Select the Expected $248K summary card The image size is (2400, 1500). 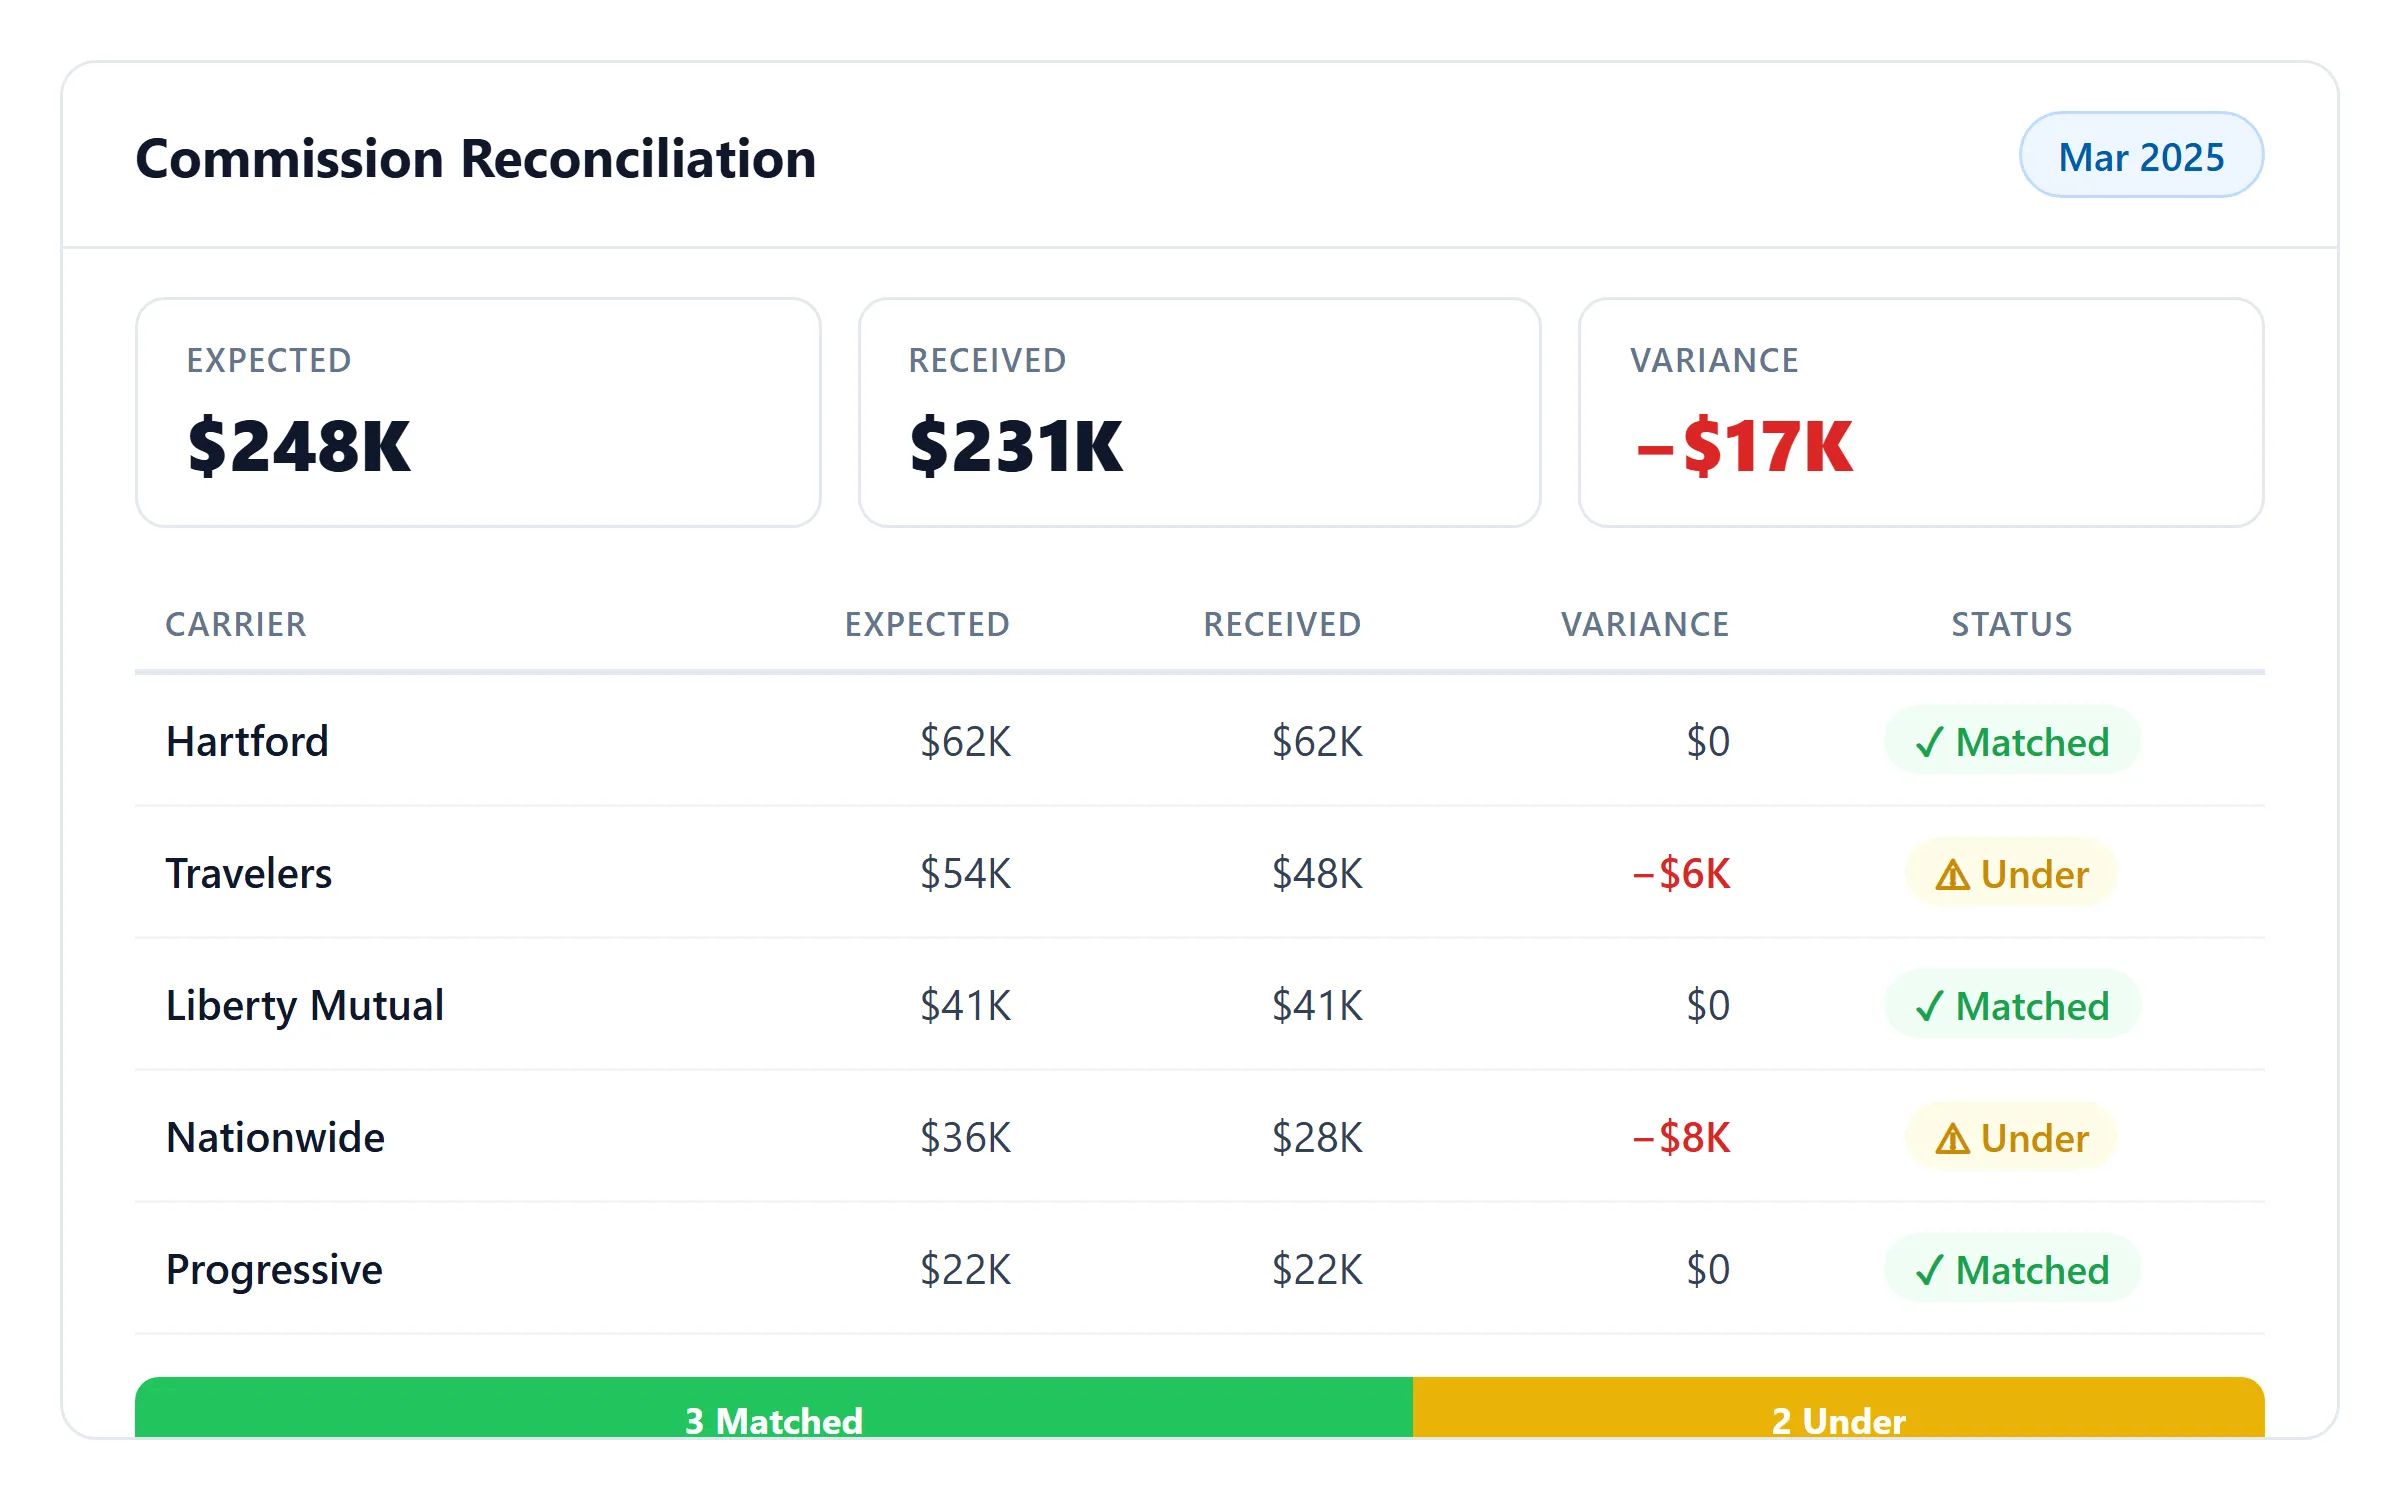click(479, 412)
